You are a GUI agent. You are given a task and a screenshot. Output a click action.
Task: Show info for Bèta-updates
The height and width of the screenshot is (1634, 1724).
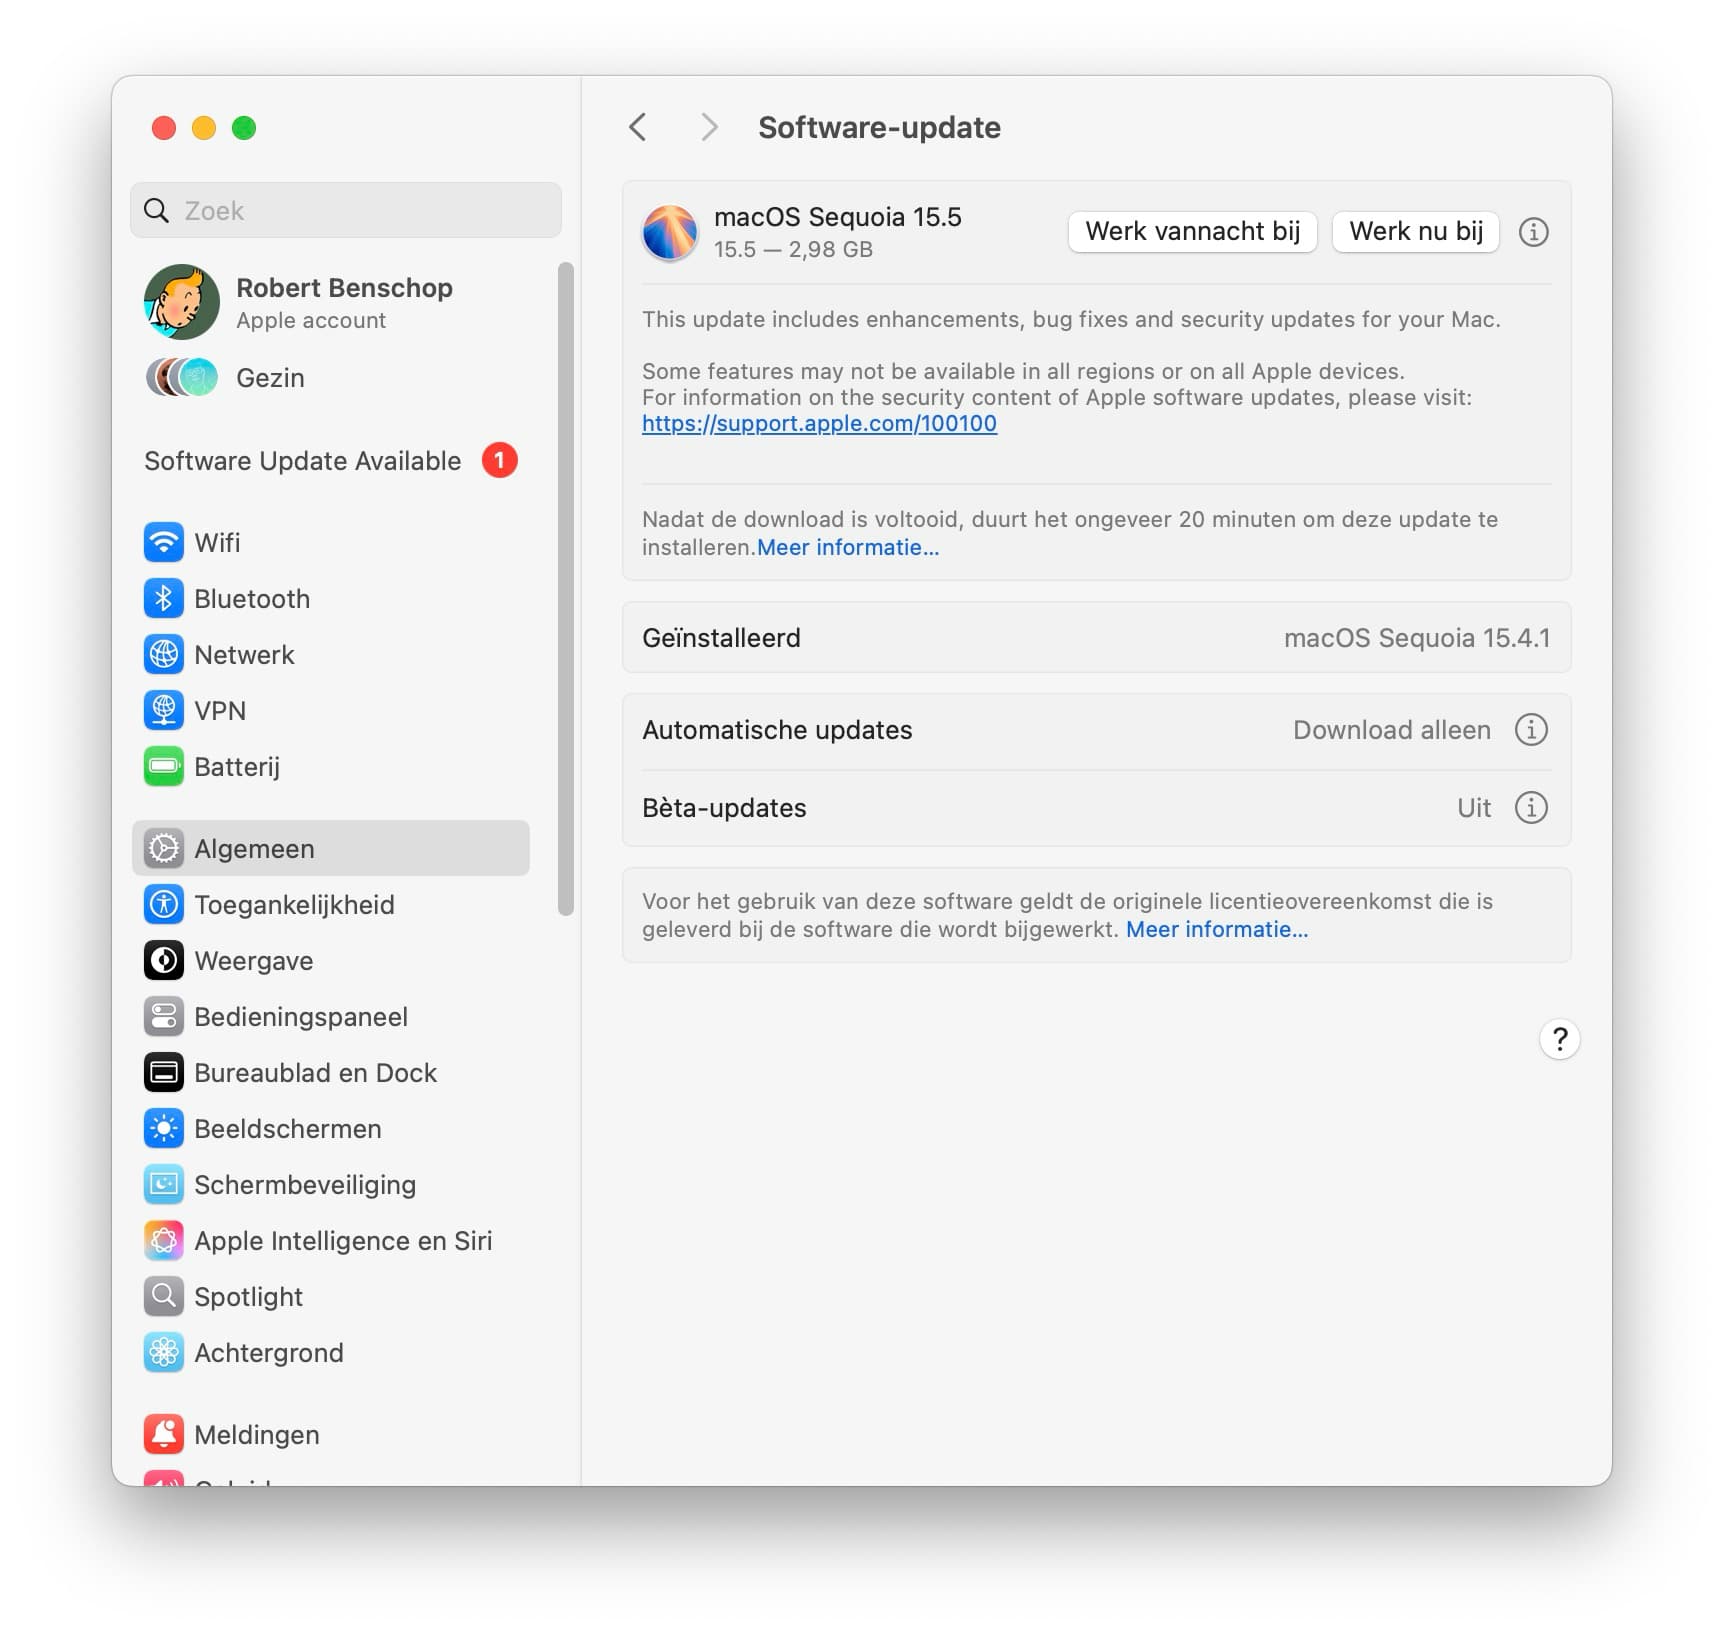click(1531, 808)
